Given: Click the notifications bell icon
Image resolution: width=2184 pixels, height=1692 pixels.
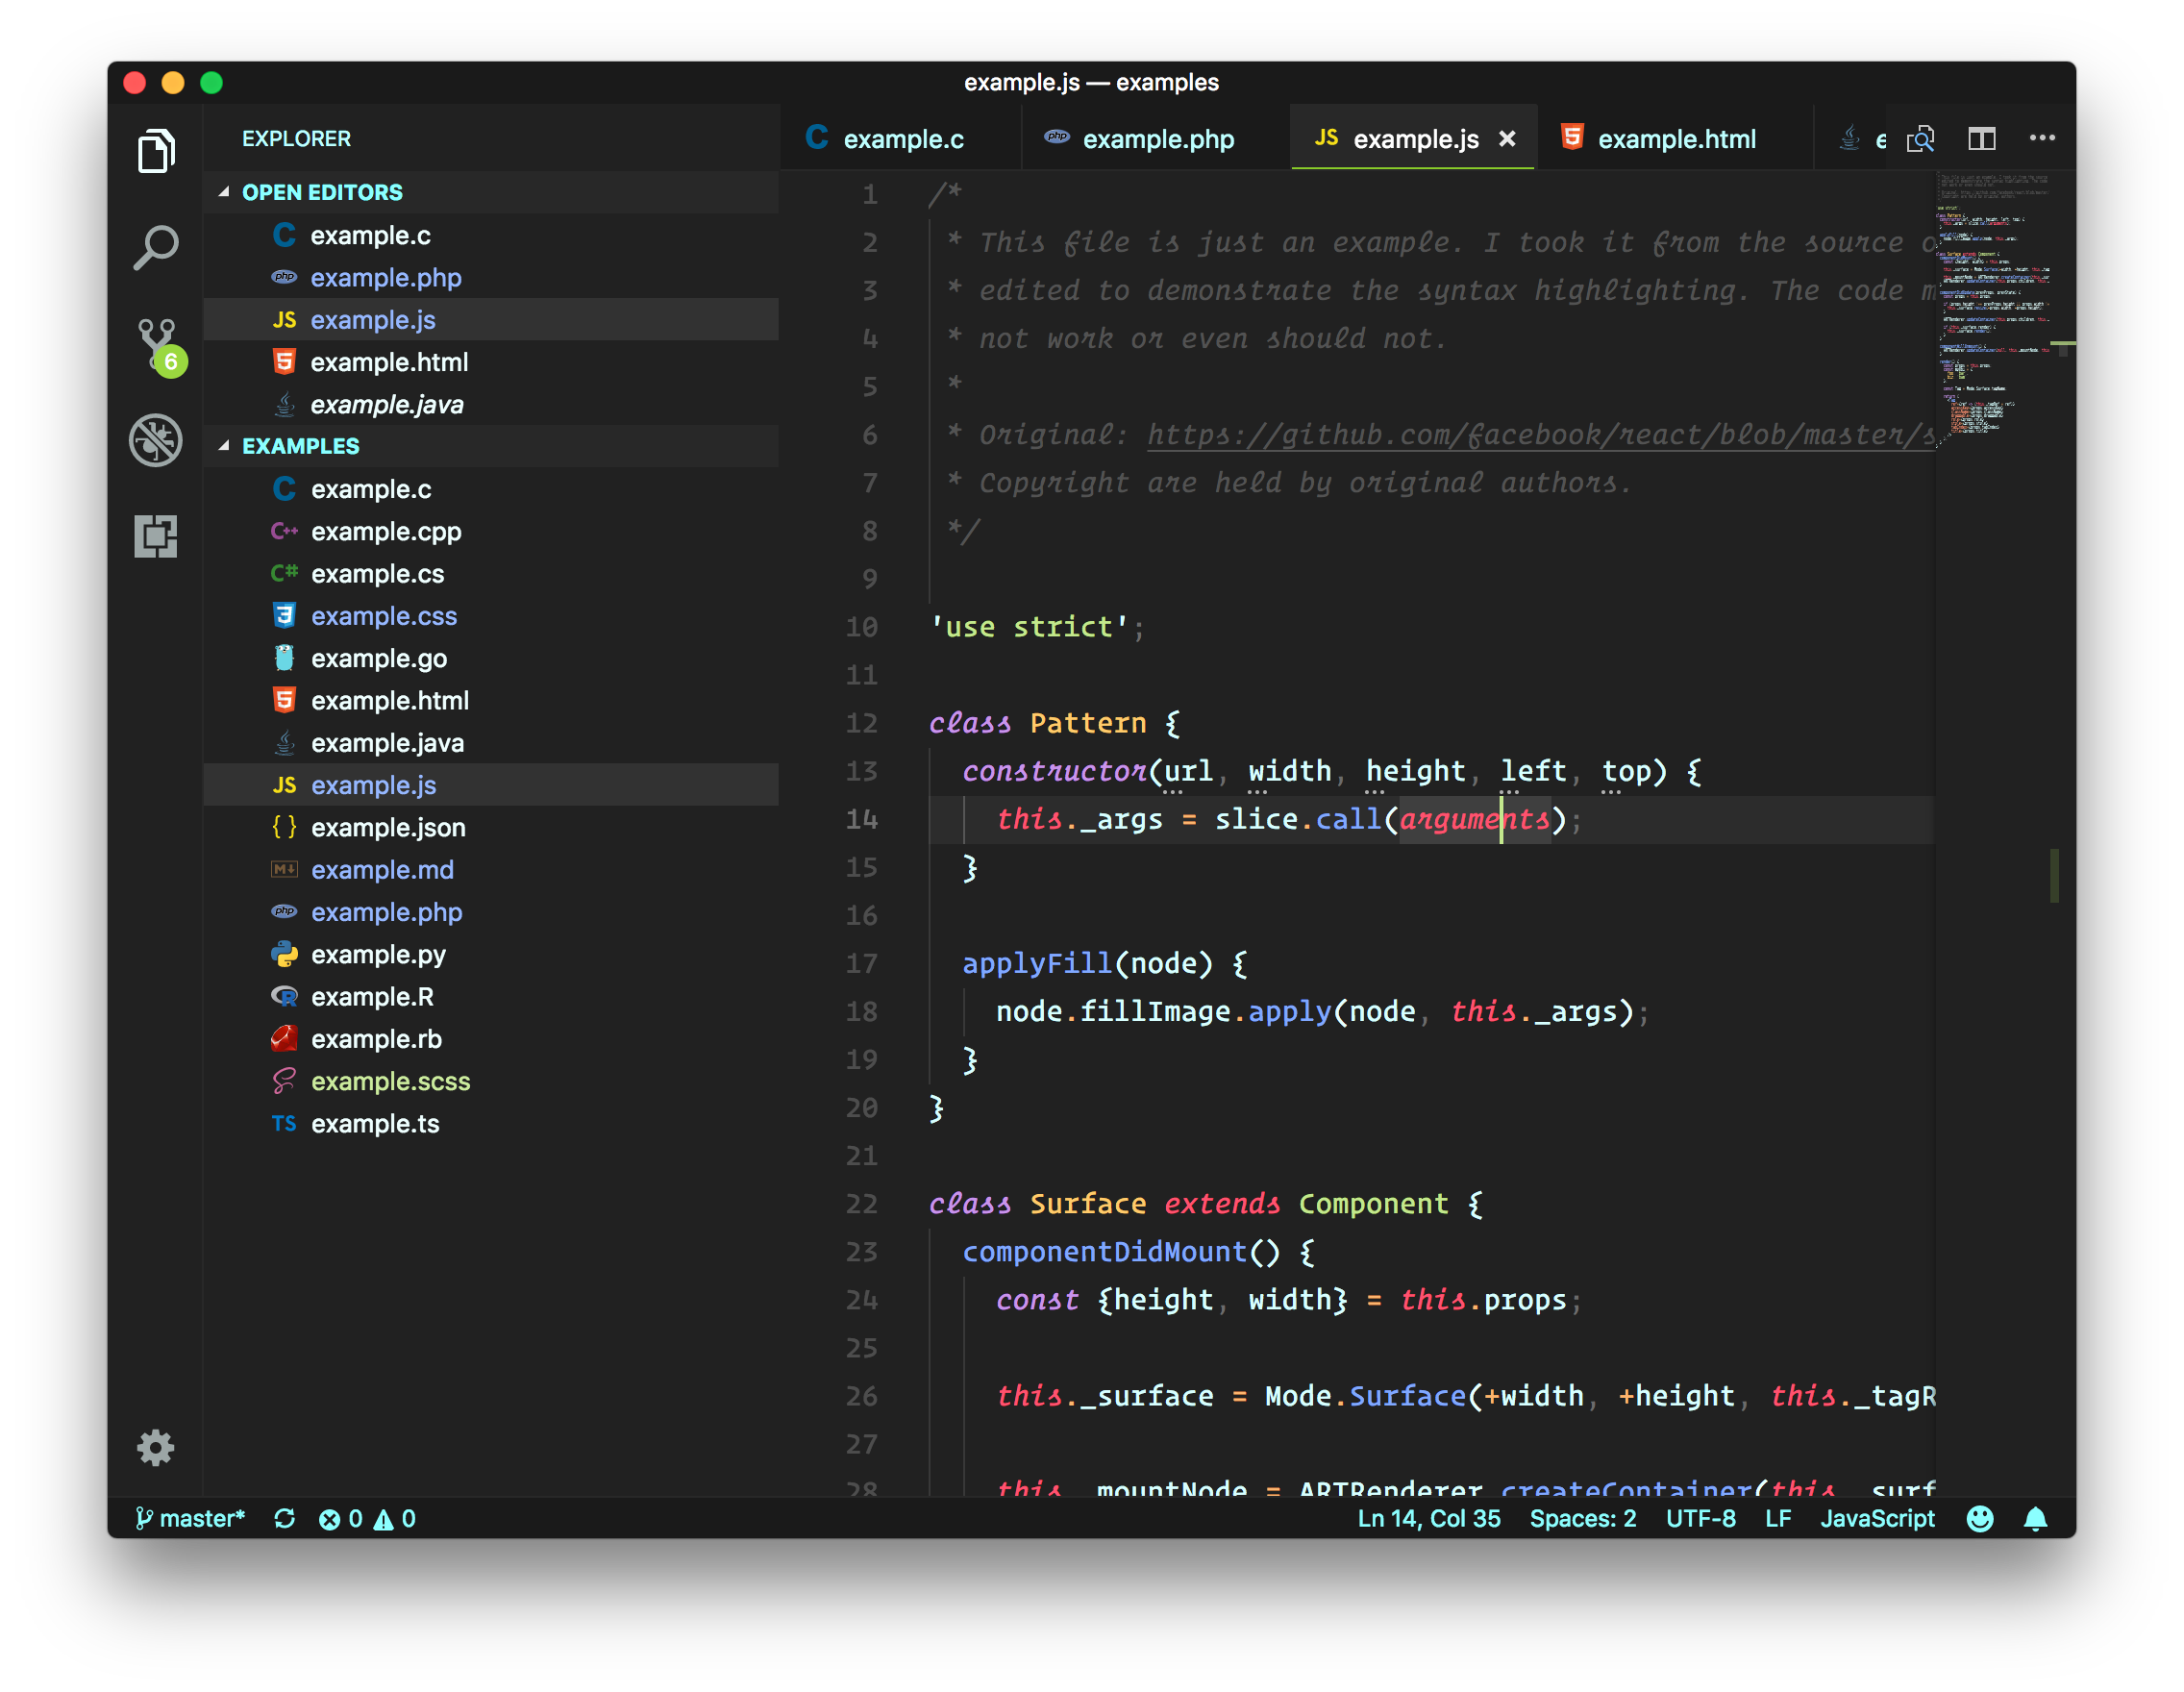Looking at the screenshot, I should pyautogui.click(x=2035, y=1518).
